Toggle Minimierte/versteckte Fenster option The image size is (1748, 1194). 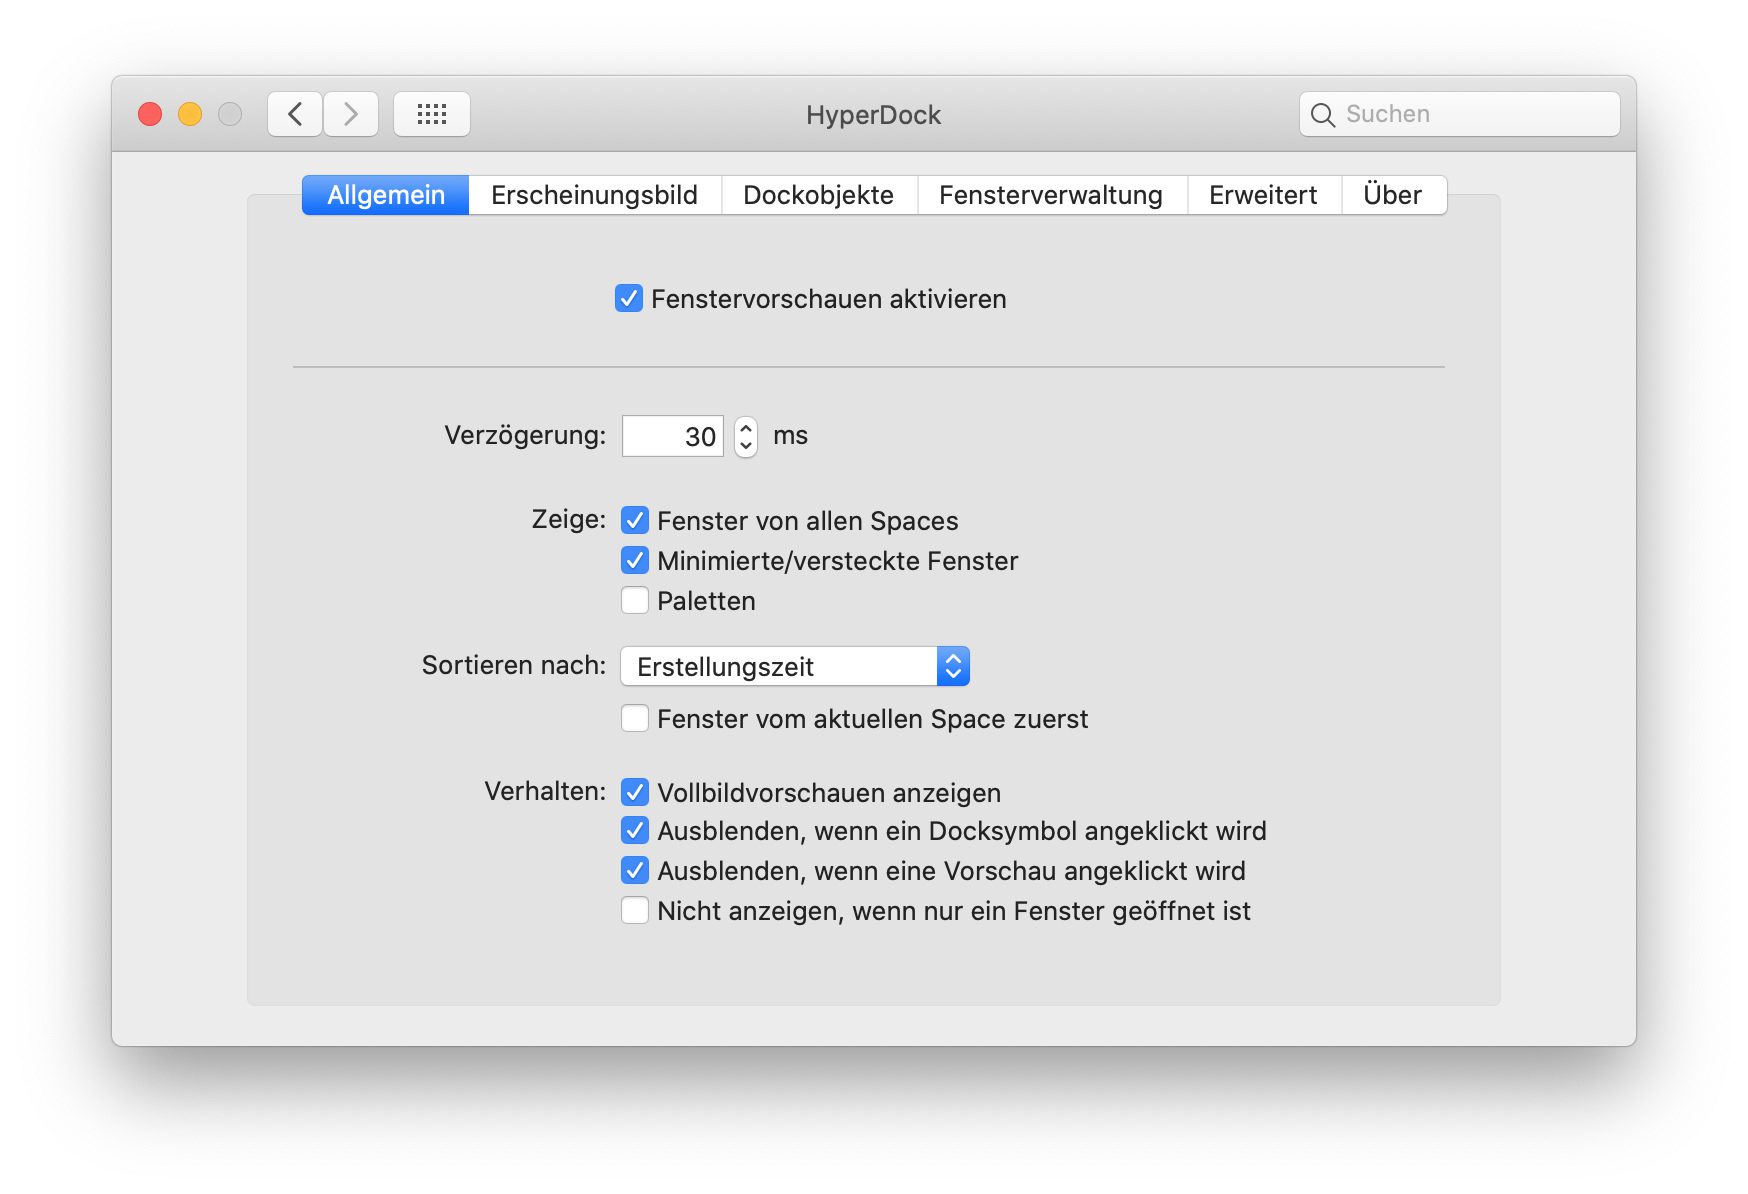[635, 560]
